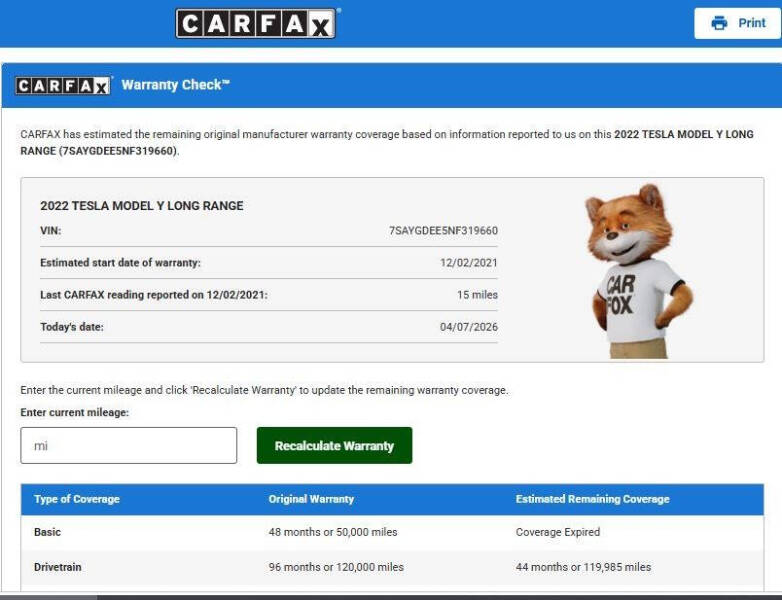The width and height of the screenshot is (782, 600).
Task: Click the 2022 TESLA MODEL Y LONG RANGE card title
Action: [x=142, y=205]
